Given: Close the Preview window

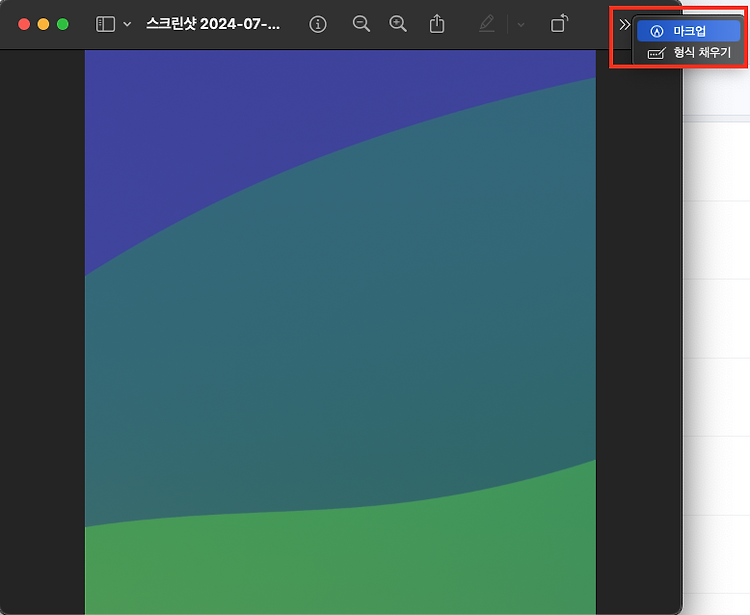Looking at the screenshot, I should 24,24.
